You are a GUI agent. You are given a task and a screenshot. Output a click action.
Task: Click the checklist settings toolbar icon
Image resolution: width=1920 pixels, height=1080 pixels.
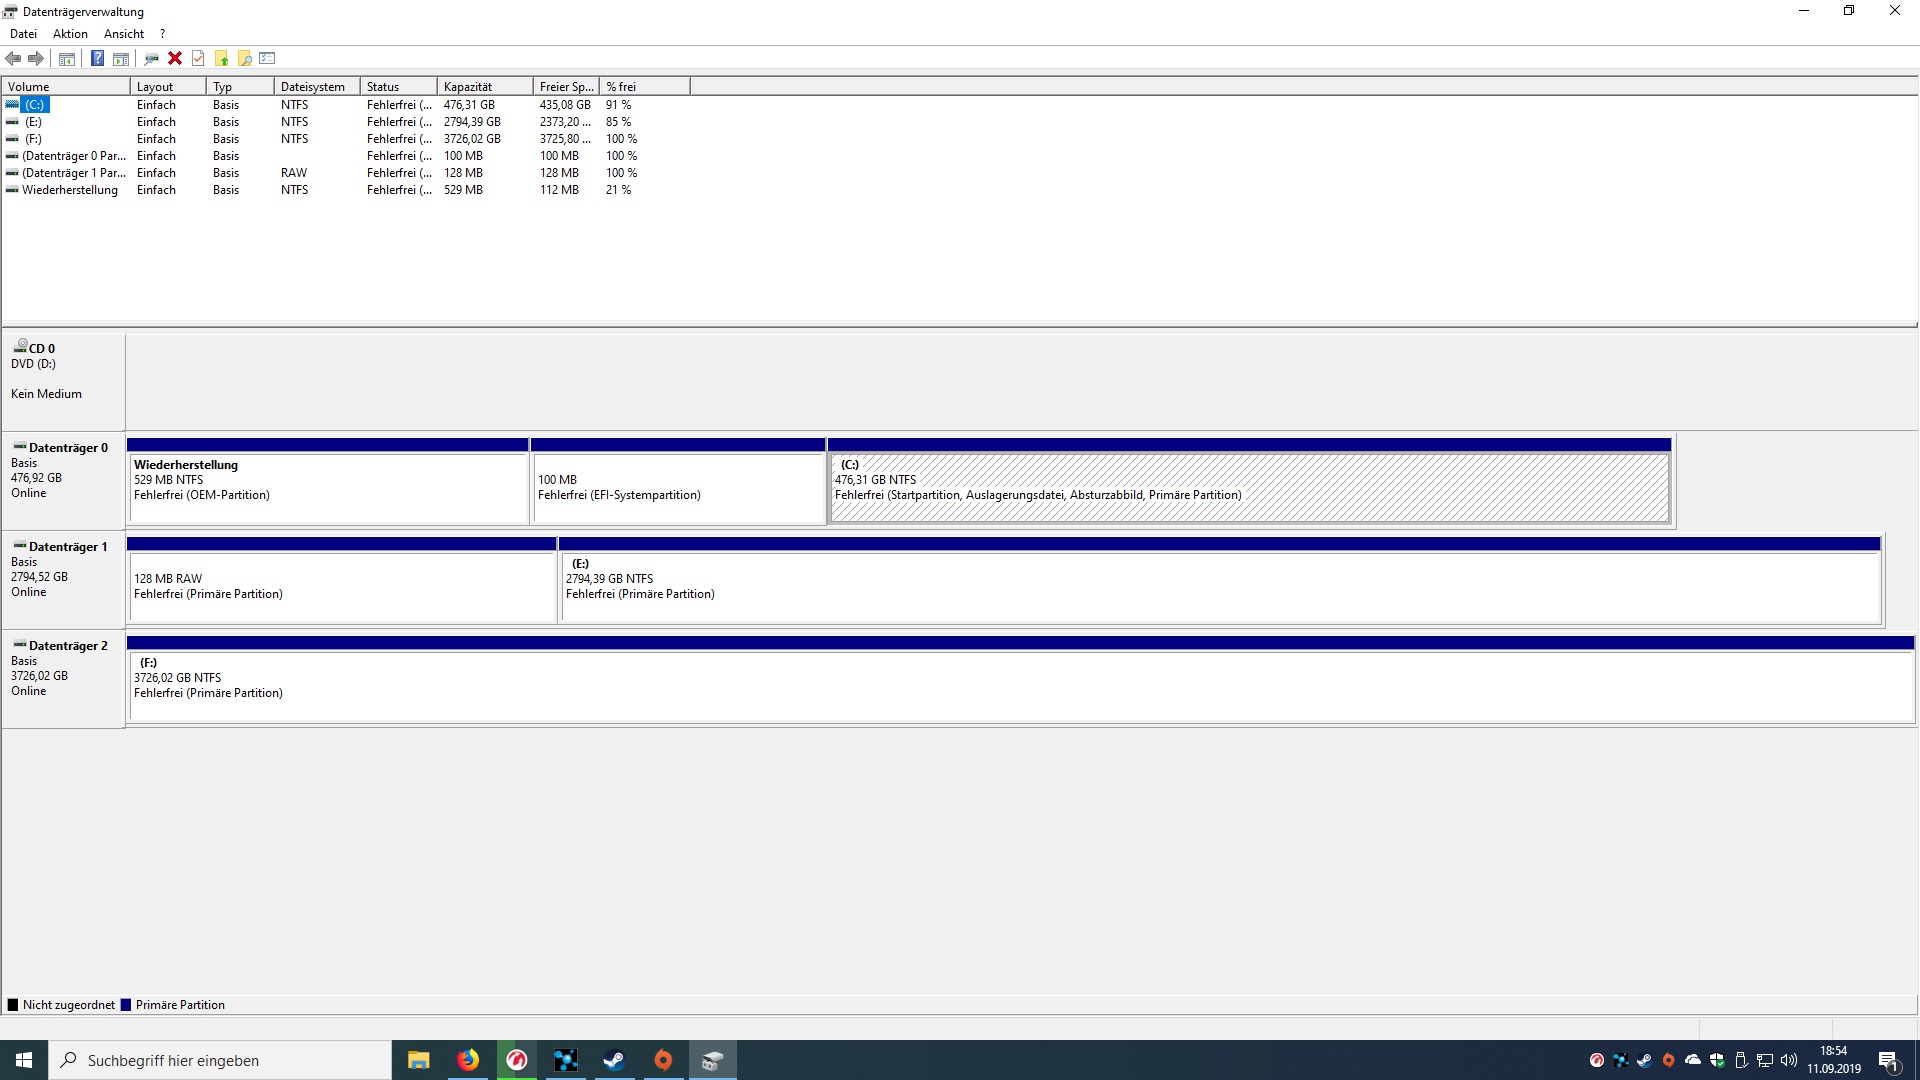tap(267, 58)
